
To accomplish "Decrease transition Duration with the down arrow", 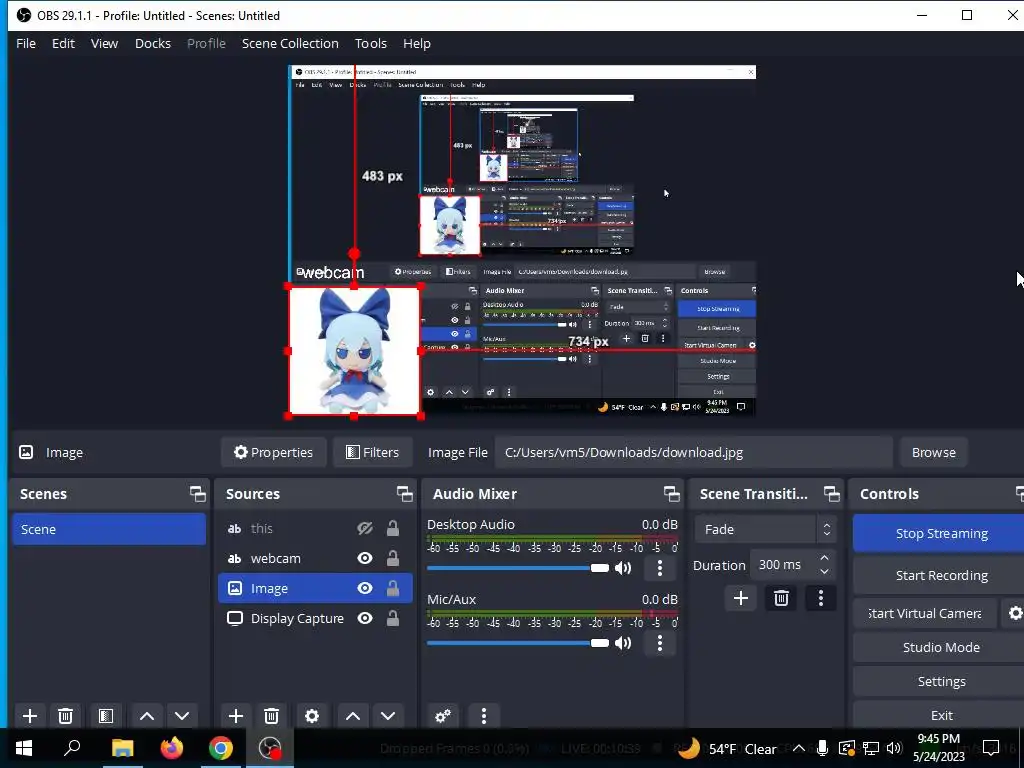I will click(824, 571).
